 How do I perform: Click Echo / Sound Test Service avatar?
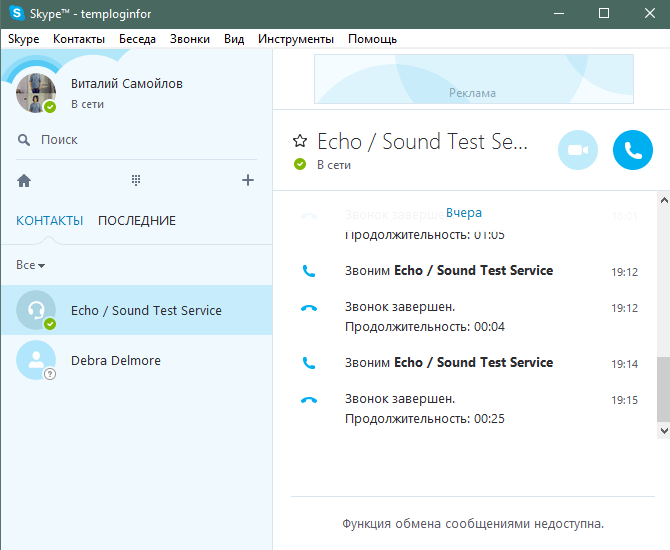(36, 310)
